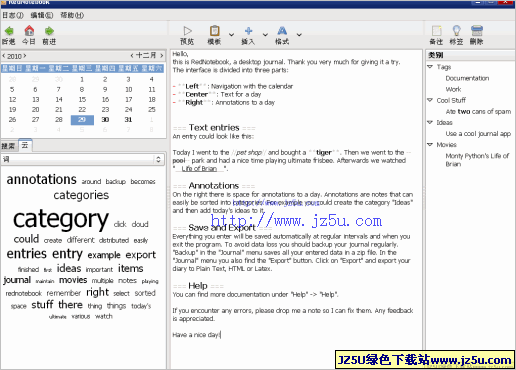Image resolution: width=516 pixels, height=370 pixels.
Task: Add annotation with the note icon
Action: point(436,31)
